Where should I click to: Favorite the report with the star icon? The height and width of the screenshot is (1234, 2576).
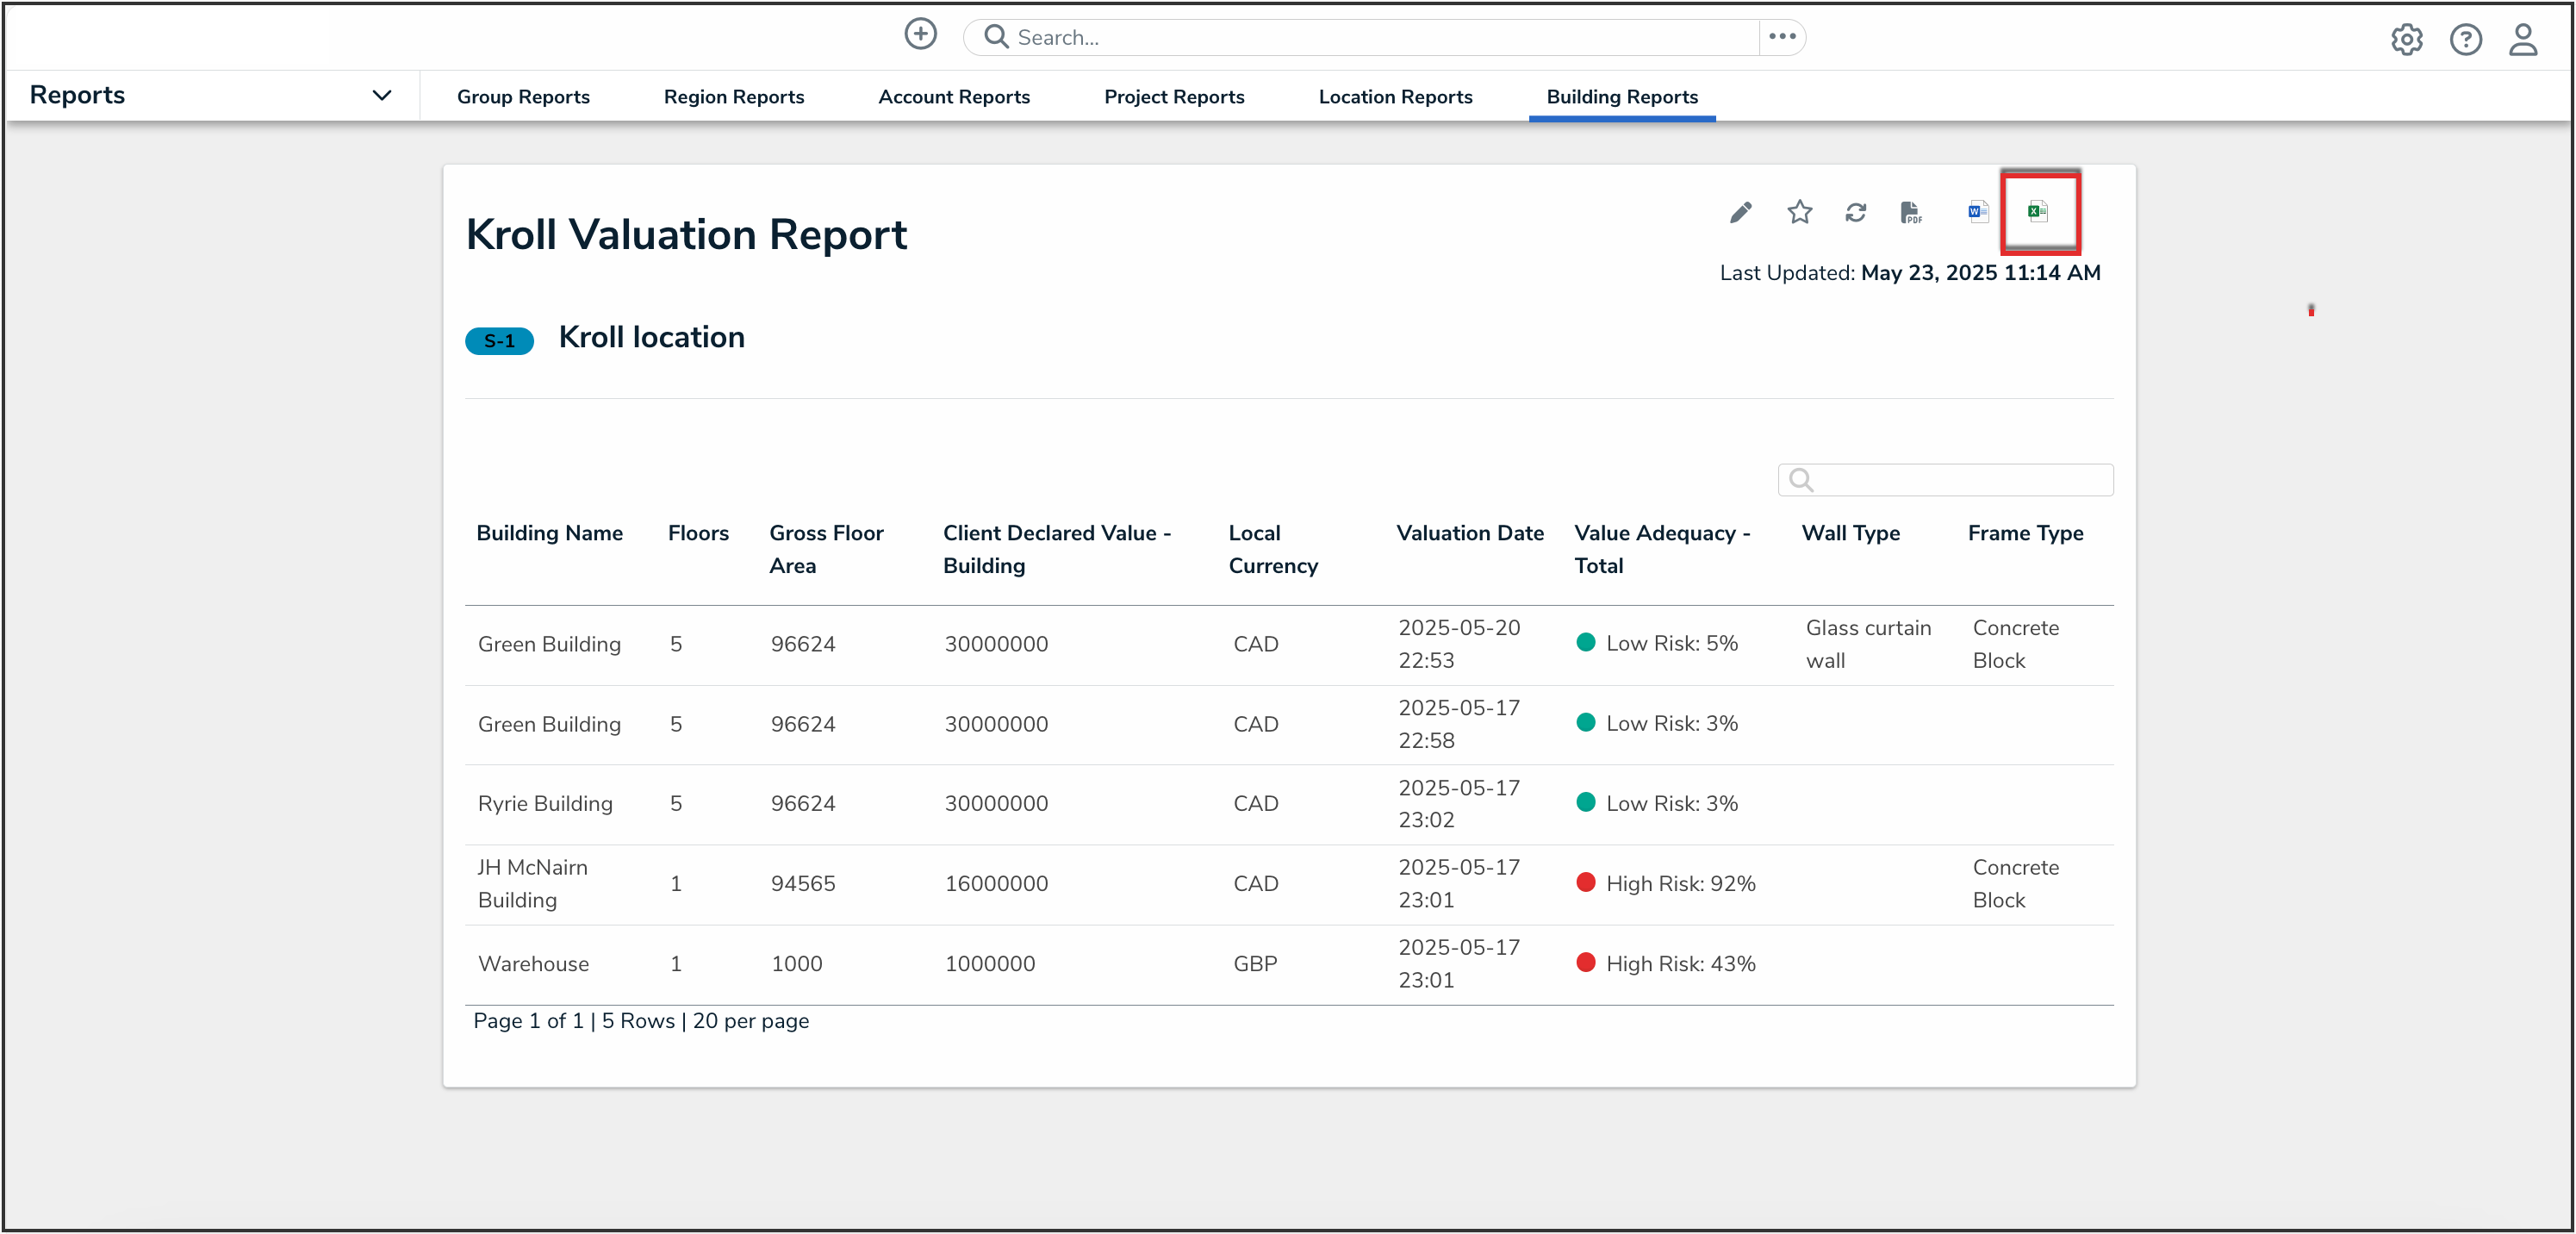[x=1799, y=212]
